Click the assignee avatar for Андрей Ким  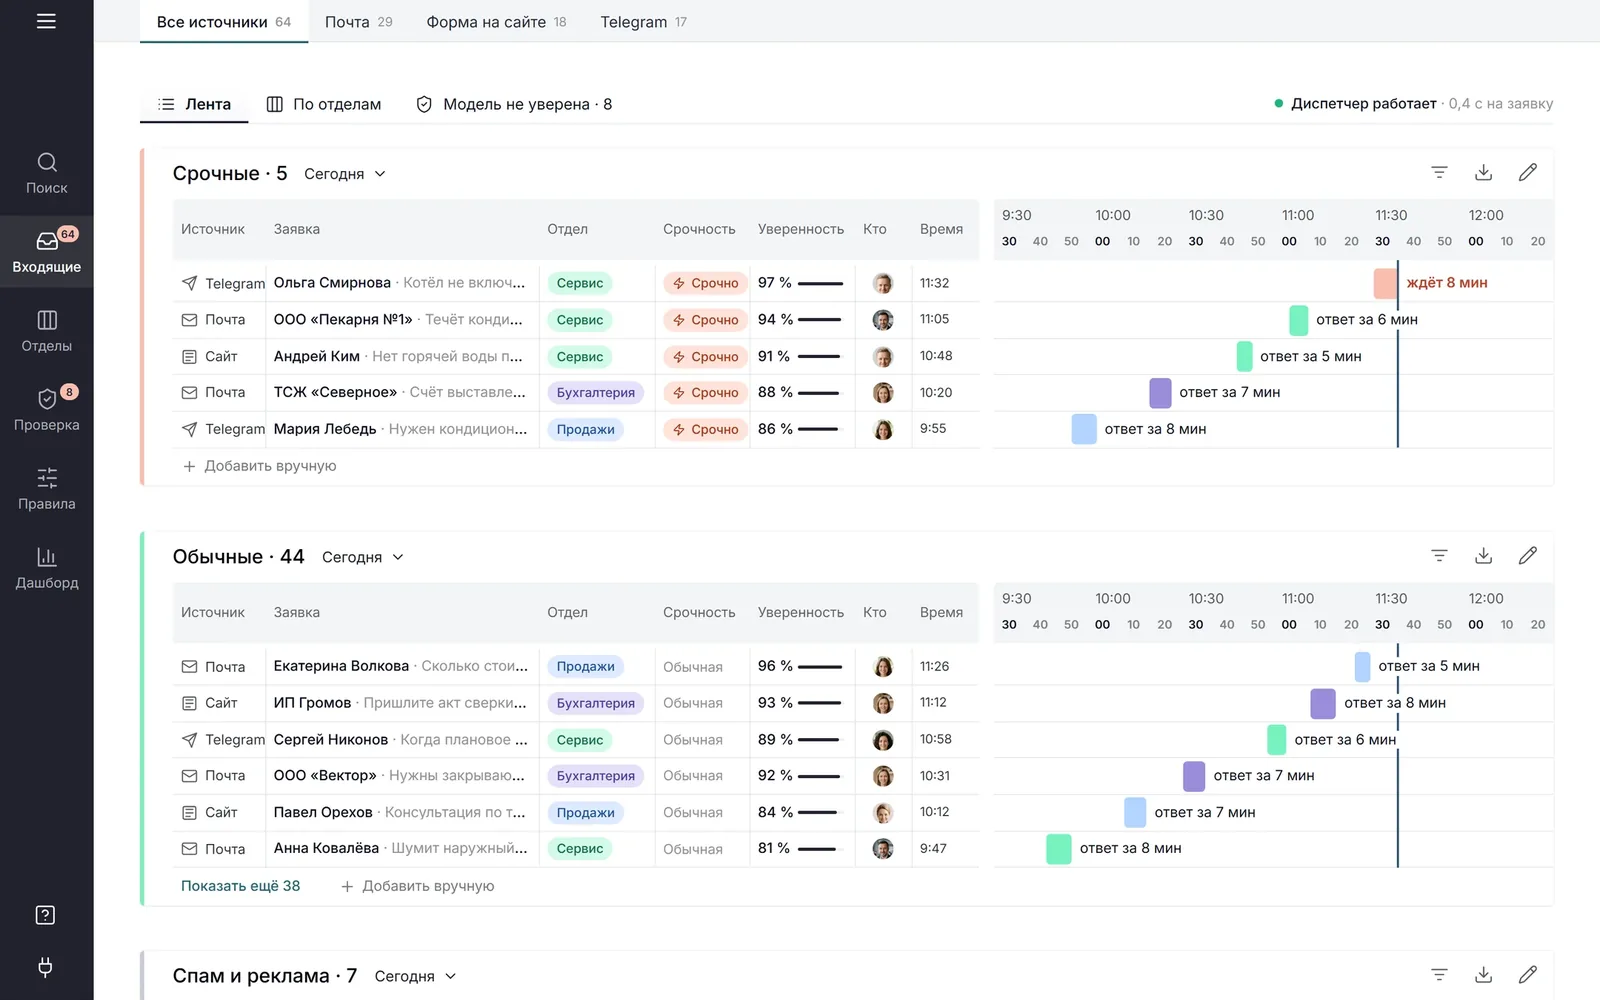(883, 357)
